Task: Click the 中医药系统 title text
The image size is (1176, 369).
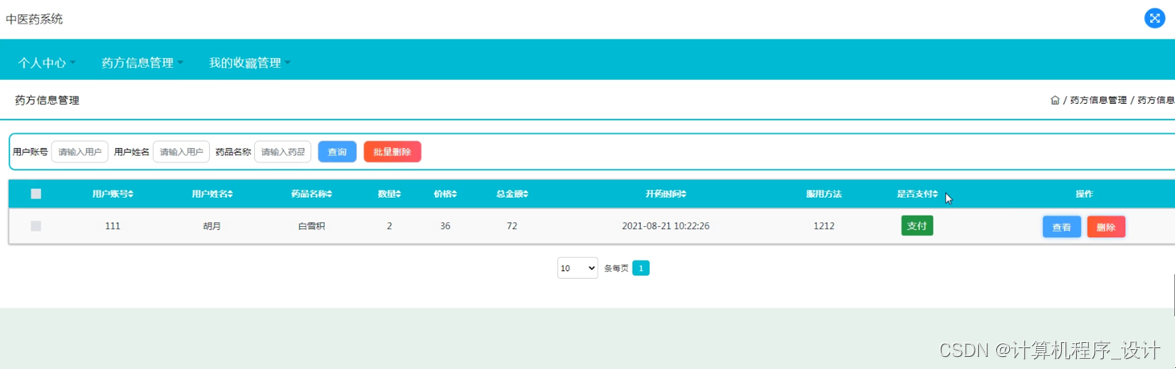Action: pos(34,20)
